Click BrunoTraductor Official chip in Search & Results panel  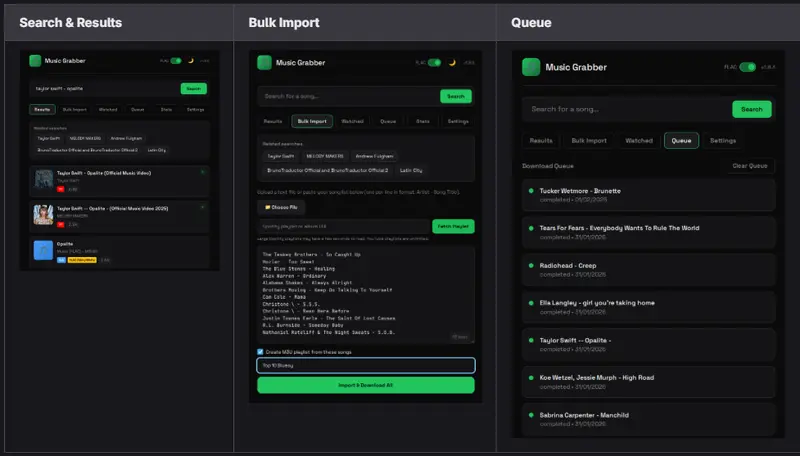(x=87, y=150)
